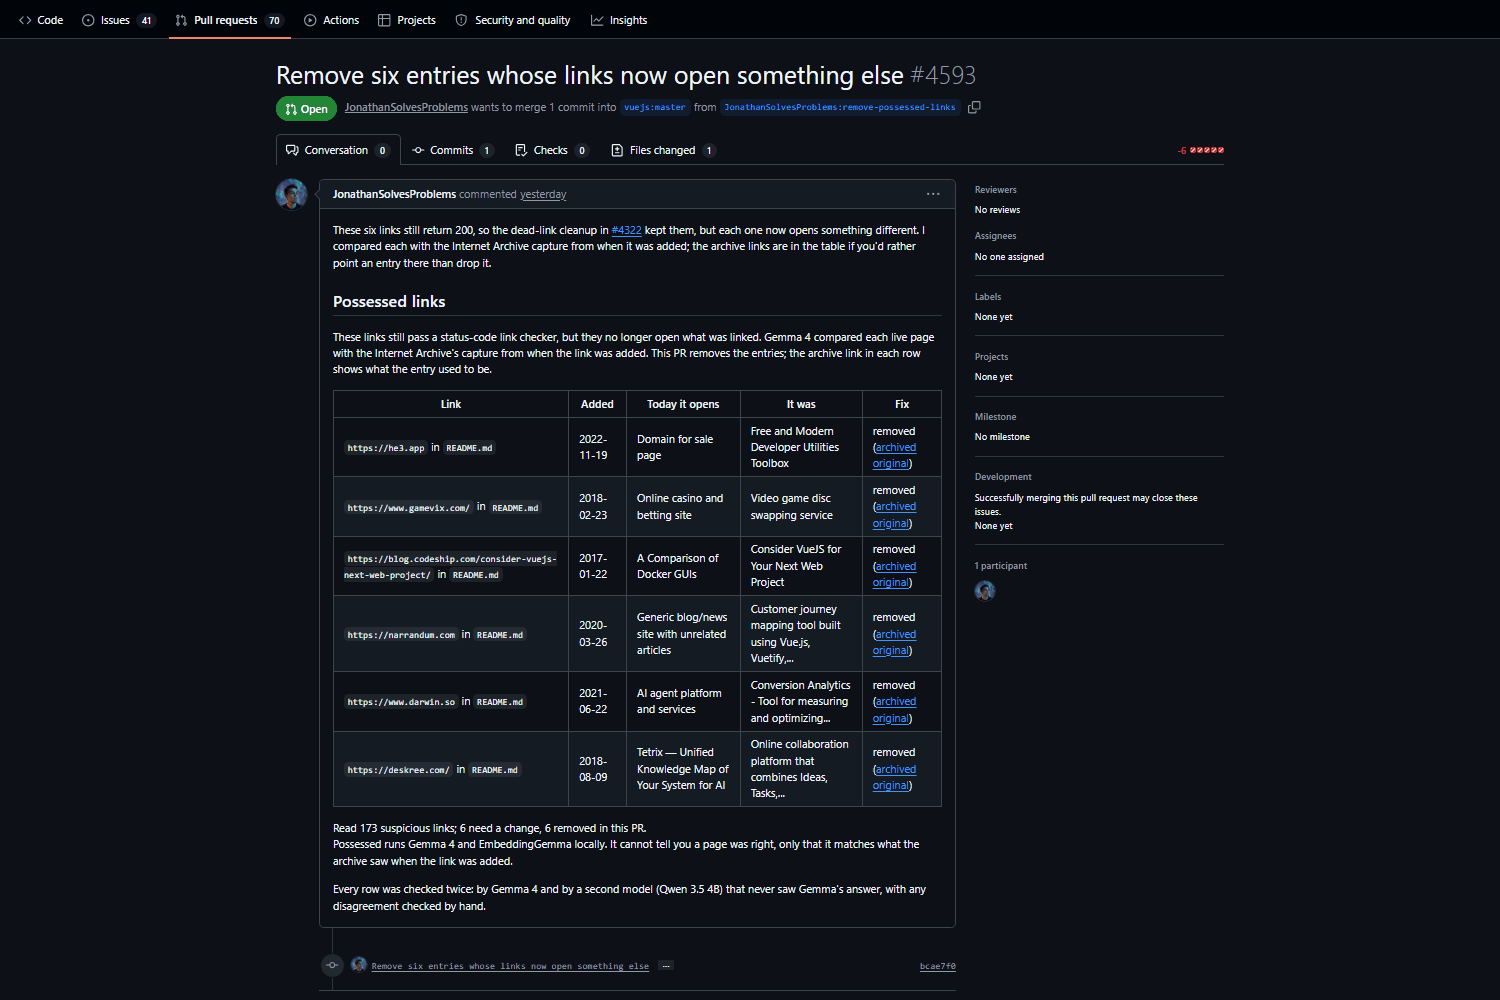Click the commit title link in timeline
The width and height of the screenshot is (1500, 1000).
coord(510,966)
